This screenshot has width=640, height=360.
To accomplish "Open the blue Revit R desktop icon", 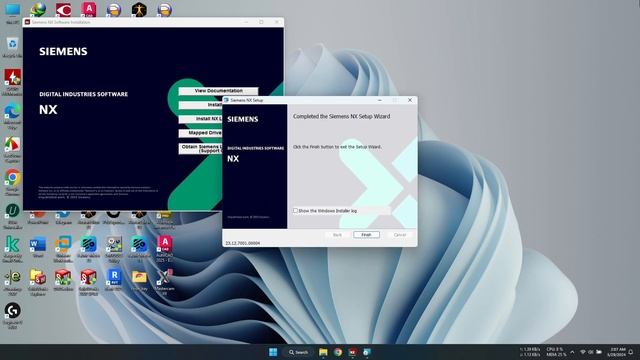I will pos(114,279).
